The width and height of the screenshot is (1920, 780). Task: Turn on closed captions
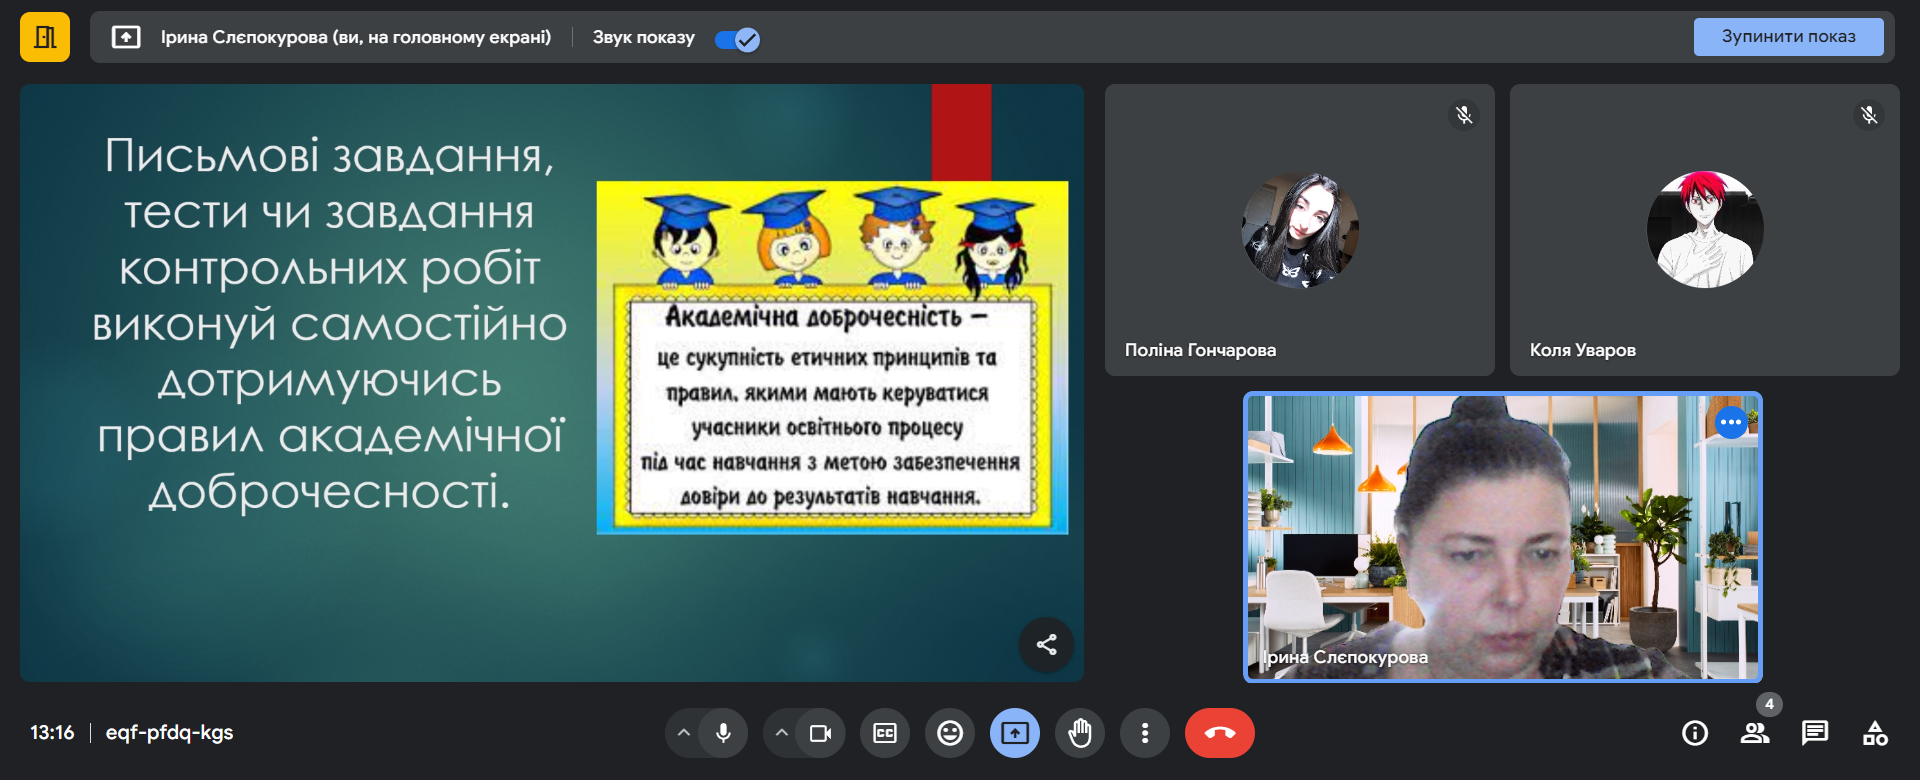tap(885, 733)
